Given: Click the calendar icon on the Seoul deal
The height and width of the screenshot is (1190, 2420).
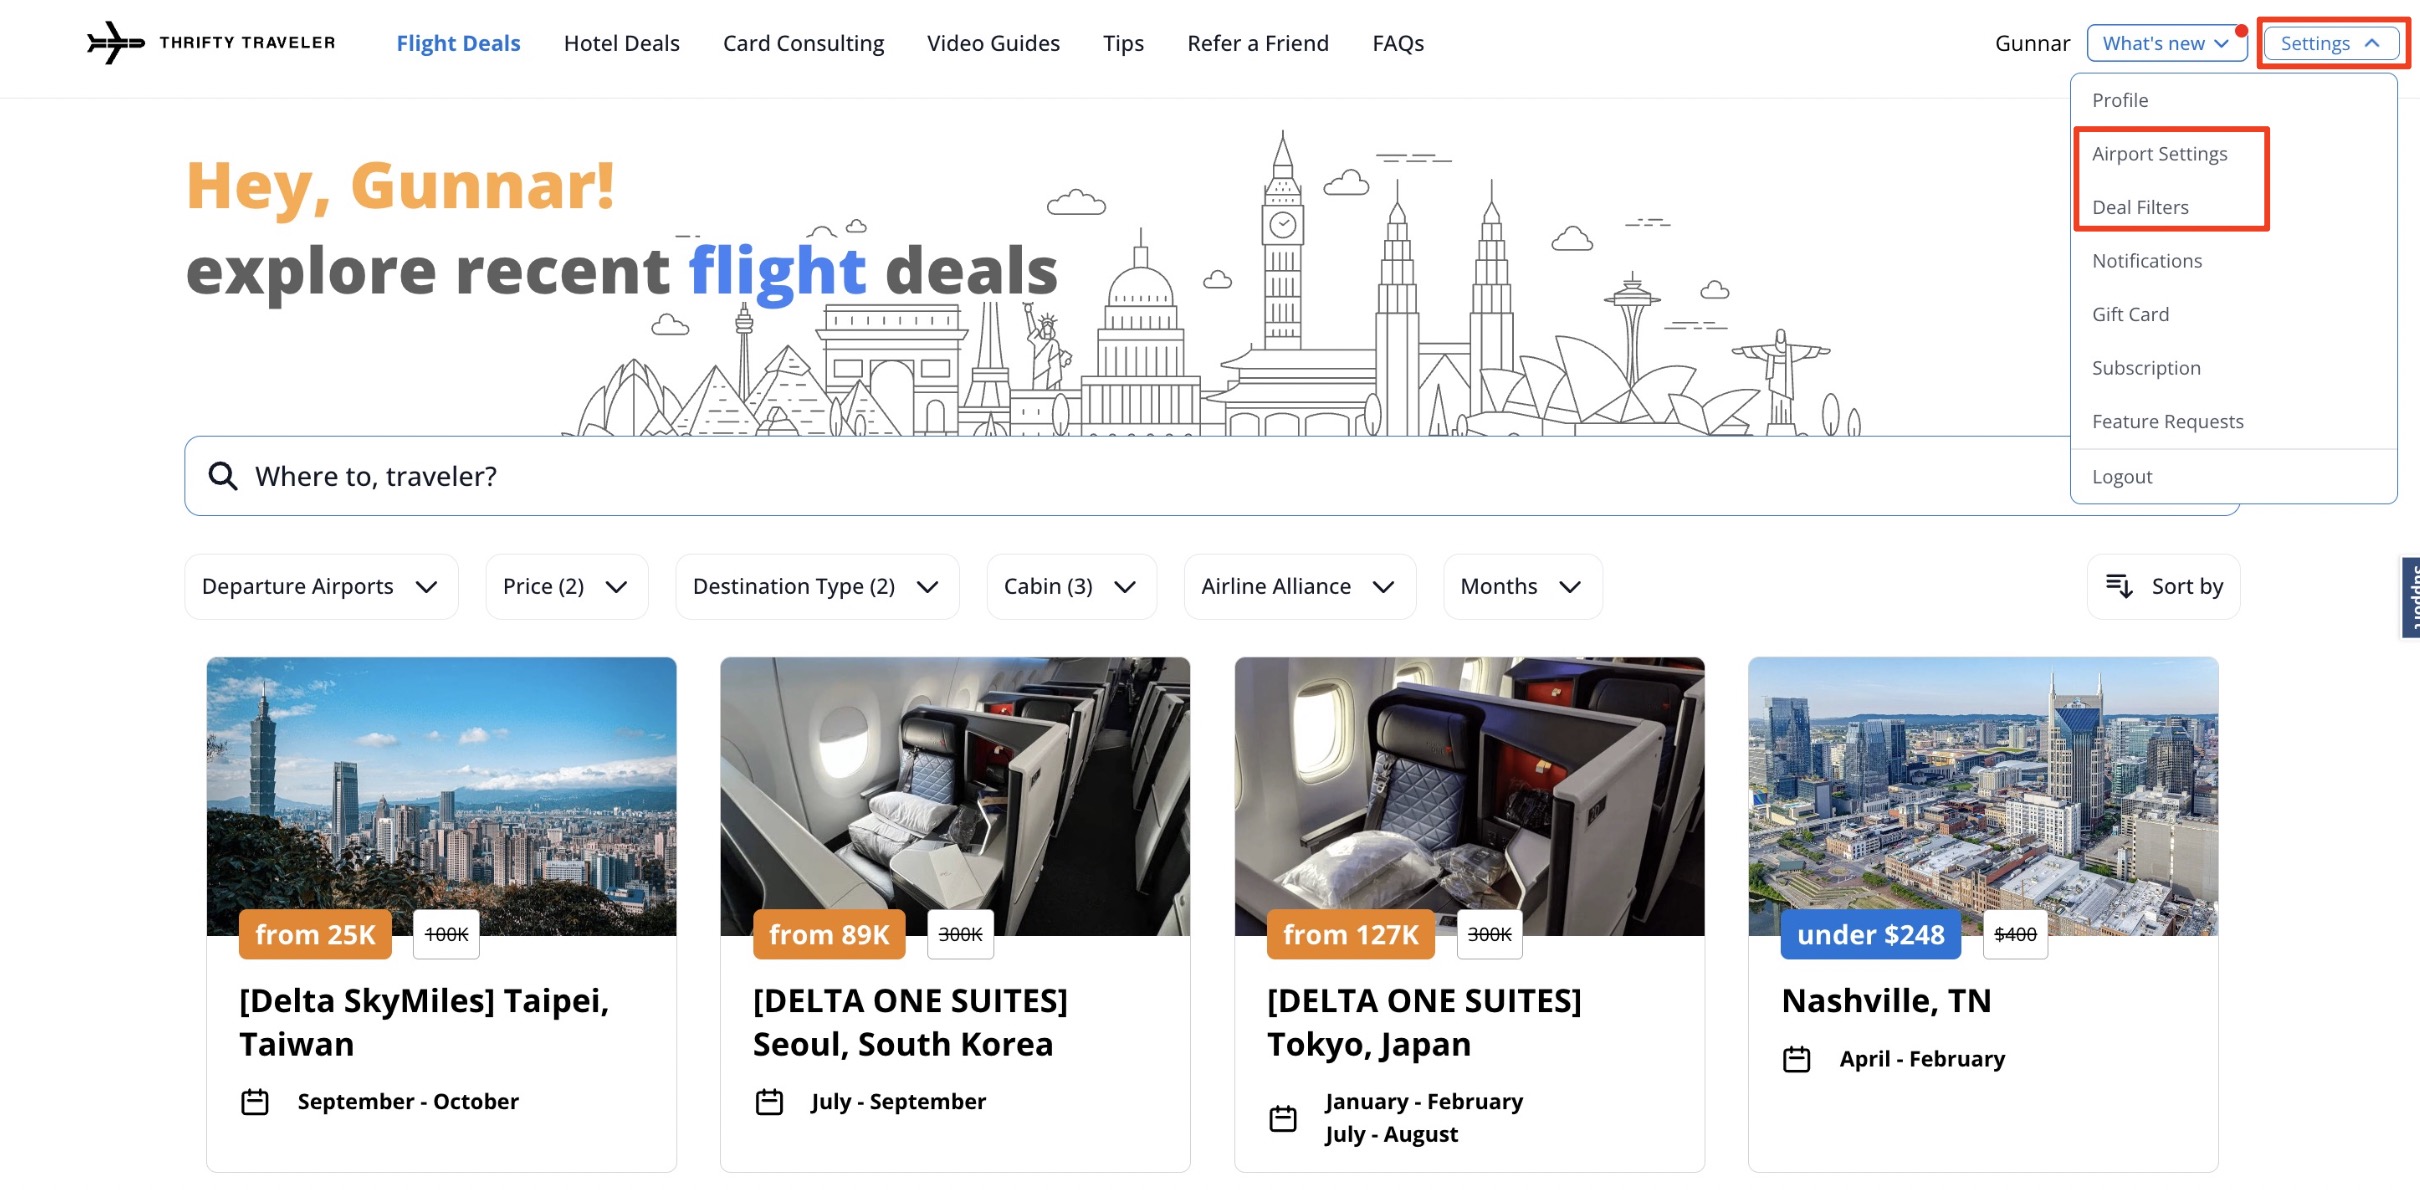Looking at the screenshot, I should click(x=769, y=1101).
